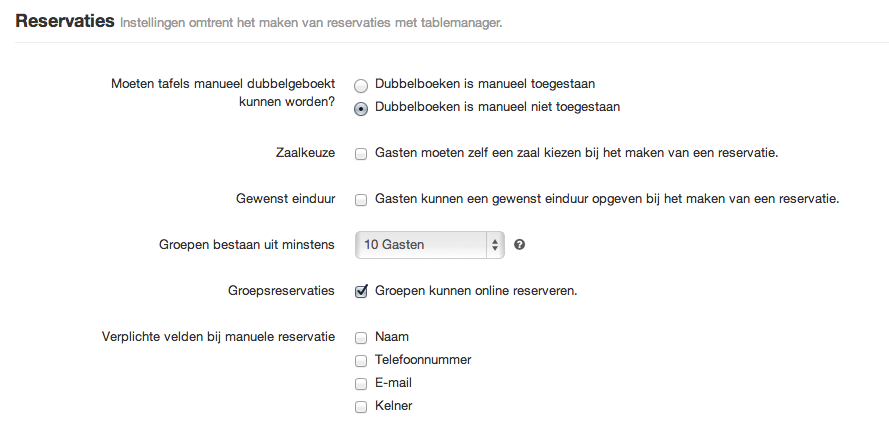This screenshot has width=889, height=437.
Task: Select 'Dubbelboeken is manueel niet toegestaan' radio button
Action: [x=361, y=108]
